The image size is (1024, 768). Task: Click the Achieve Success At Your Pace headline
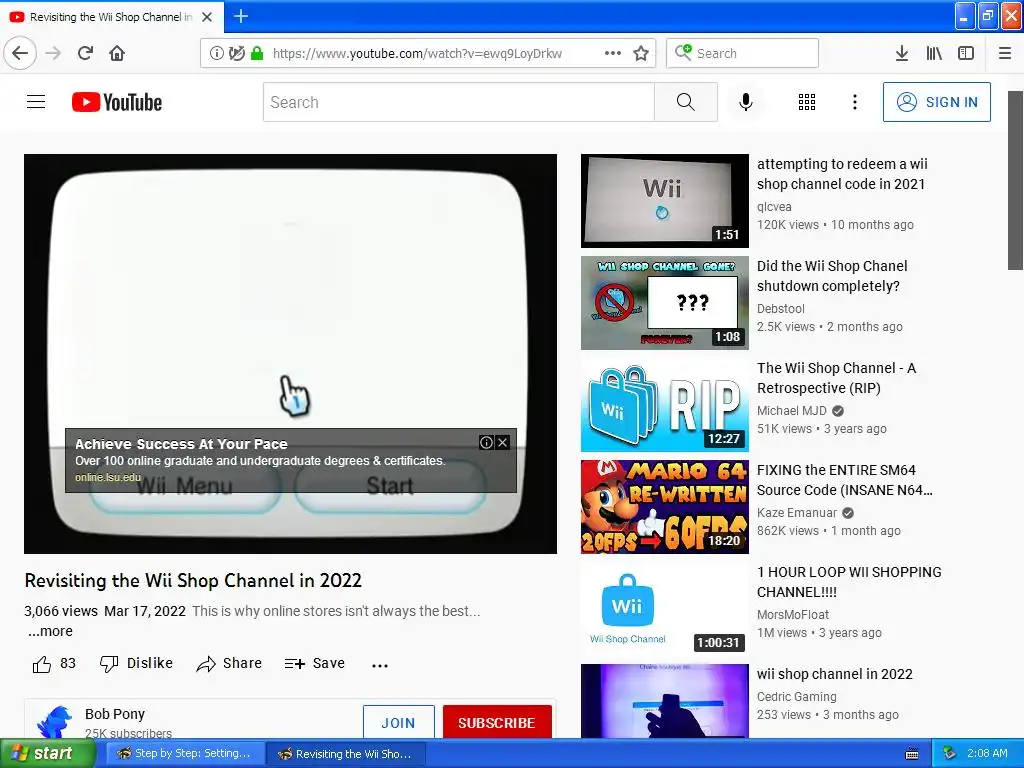pos(181,444)
